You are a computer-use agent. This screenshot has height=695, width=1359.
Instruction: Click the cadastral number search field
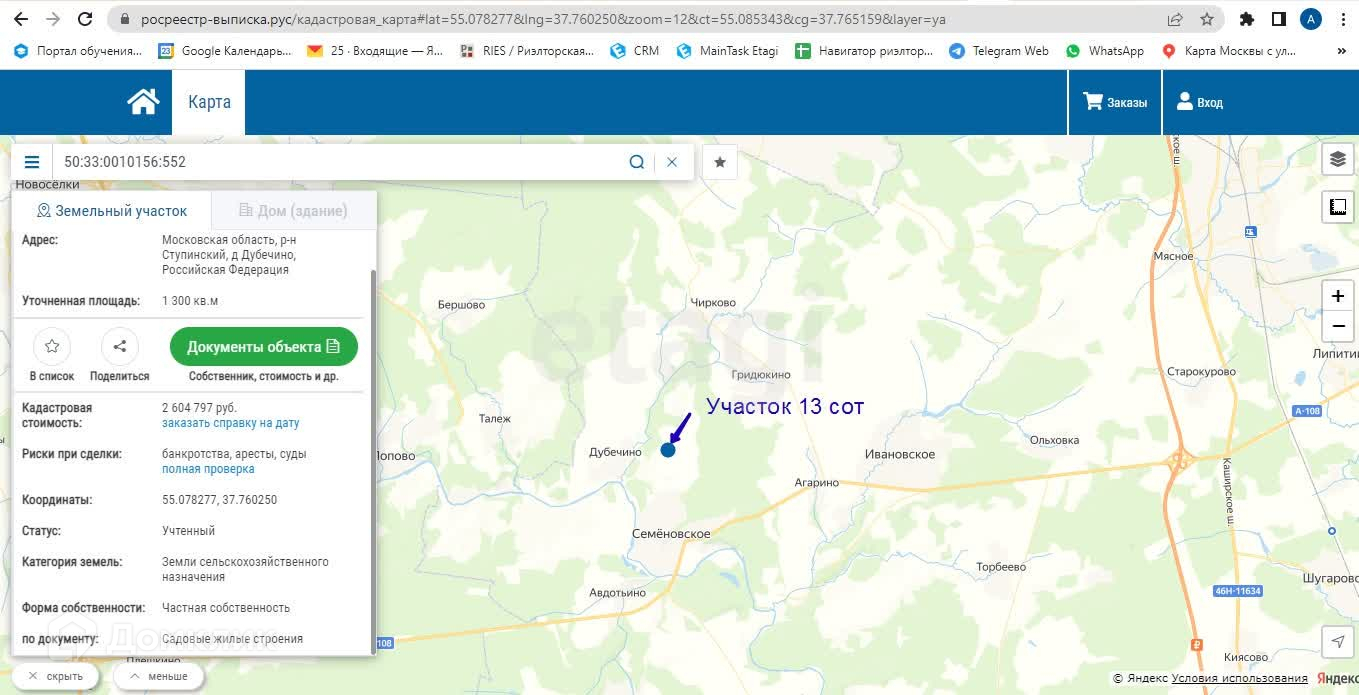(338, 162)
